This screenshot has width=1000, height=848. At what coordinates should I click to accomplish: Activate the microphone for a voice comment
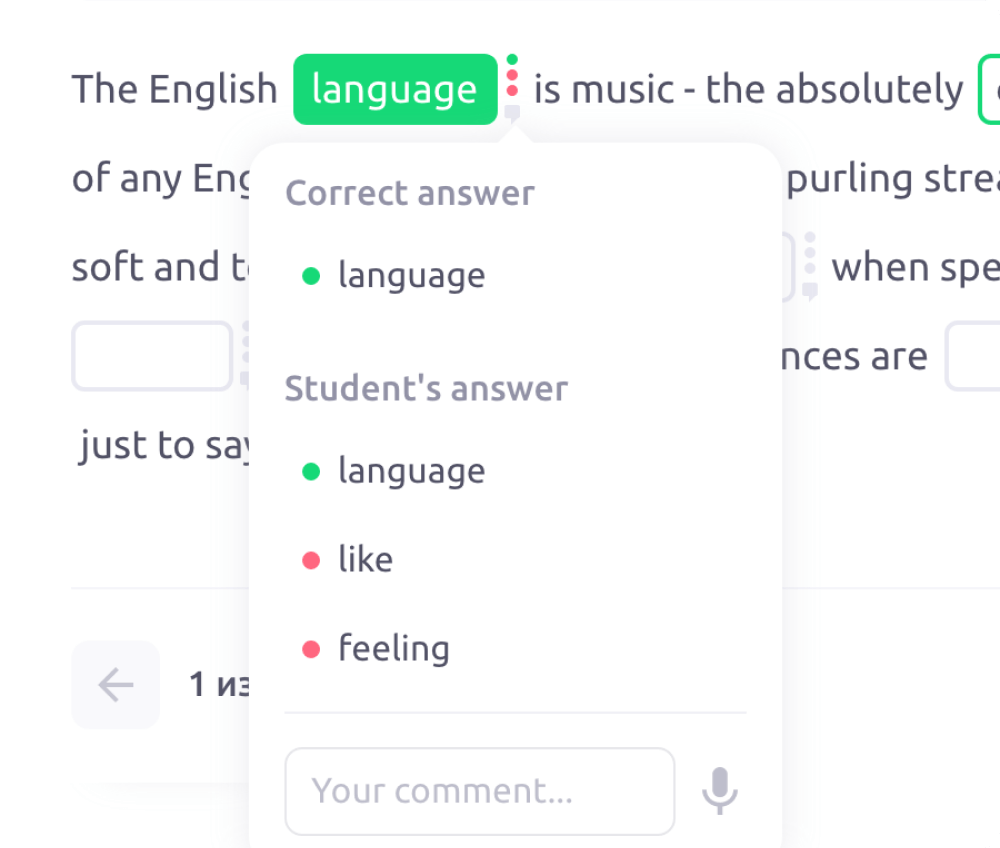point(719,791)
